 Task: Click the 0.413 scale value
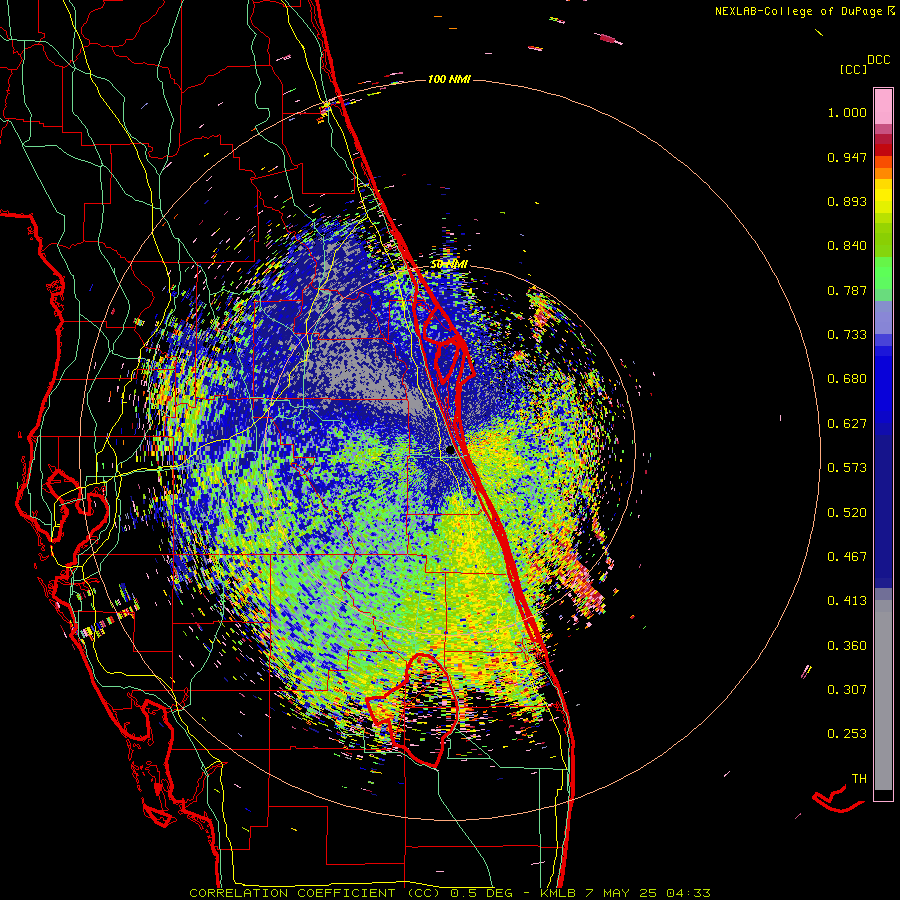(847, 601)
